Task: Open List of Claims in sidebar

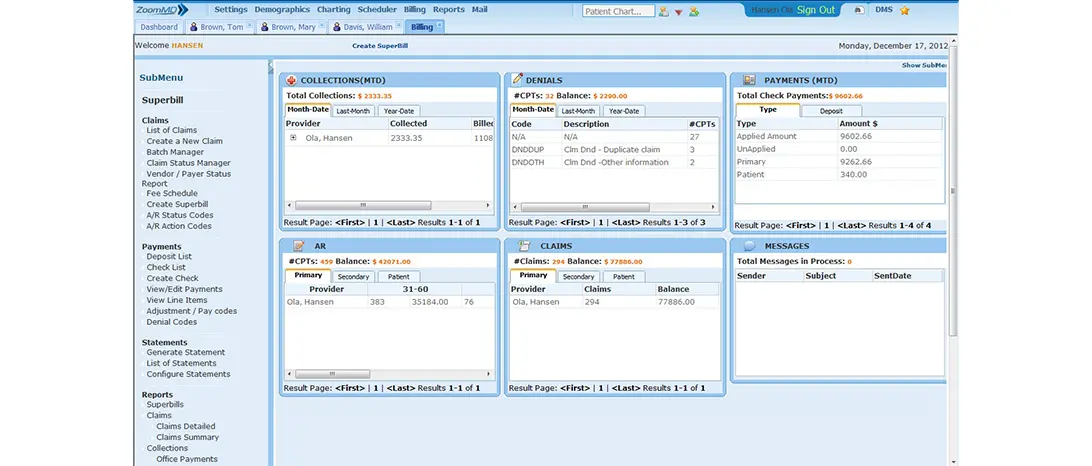Action: tap(171, 130)
